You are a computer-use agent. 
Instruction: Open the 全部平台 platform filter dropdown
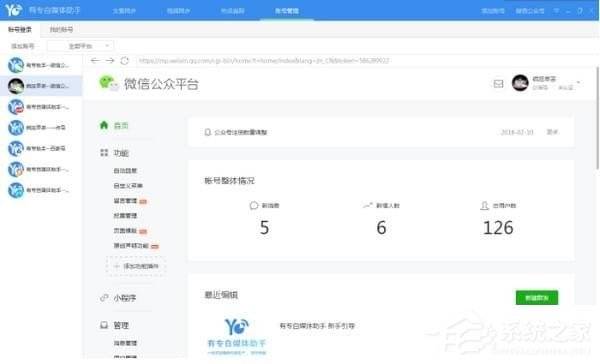(x=80, y=46)
